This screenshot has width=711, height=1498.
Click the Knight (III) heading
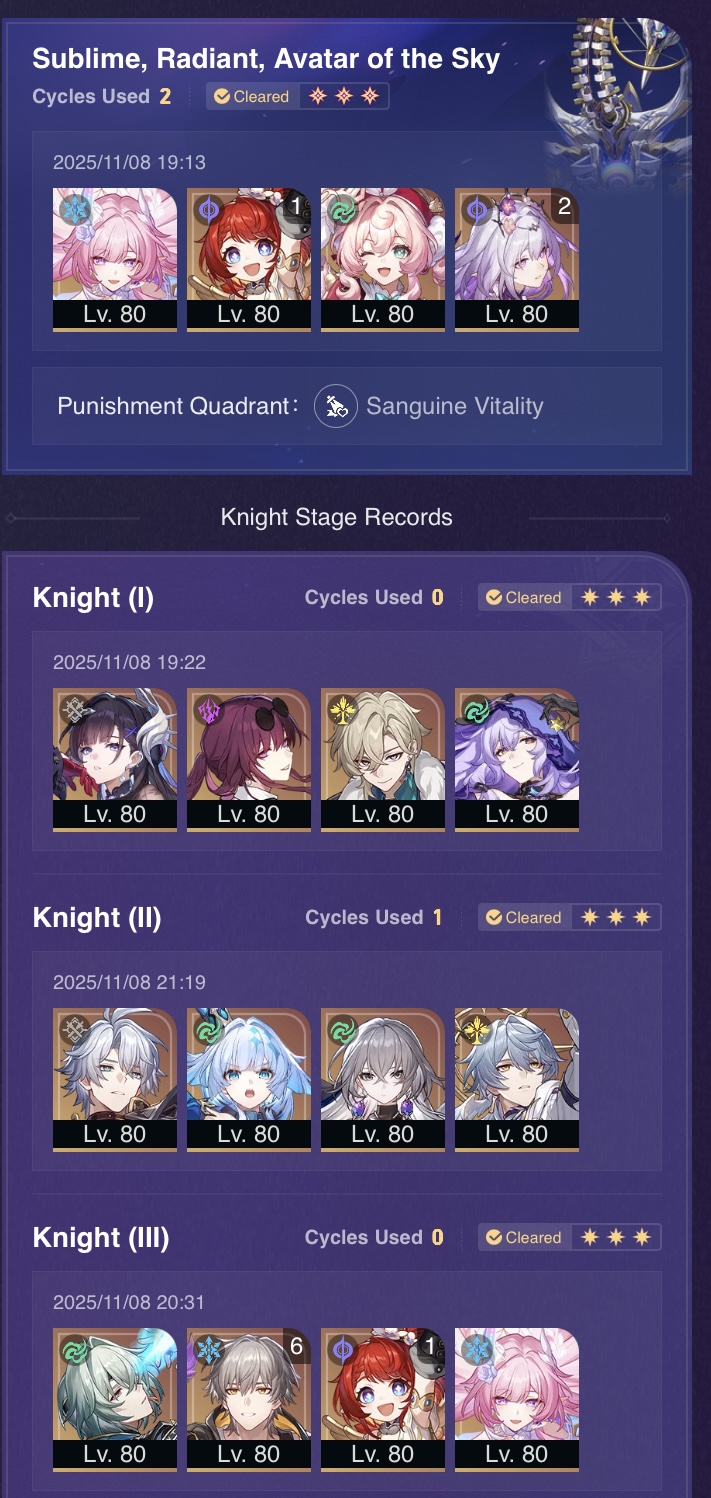click(101, 1238)
